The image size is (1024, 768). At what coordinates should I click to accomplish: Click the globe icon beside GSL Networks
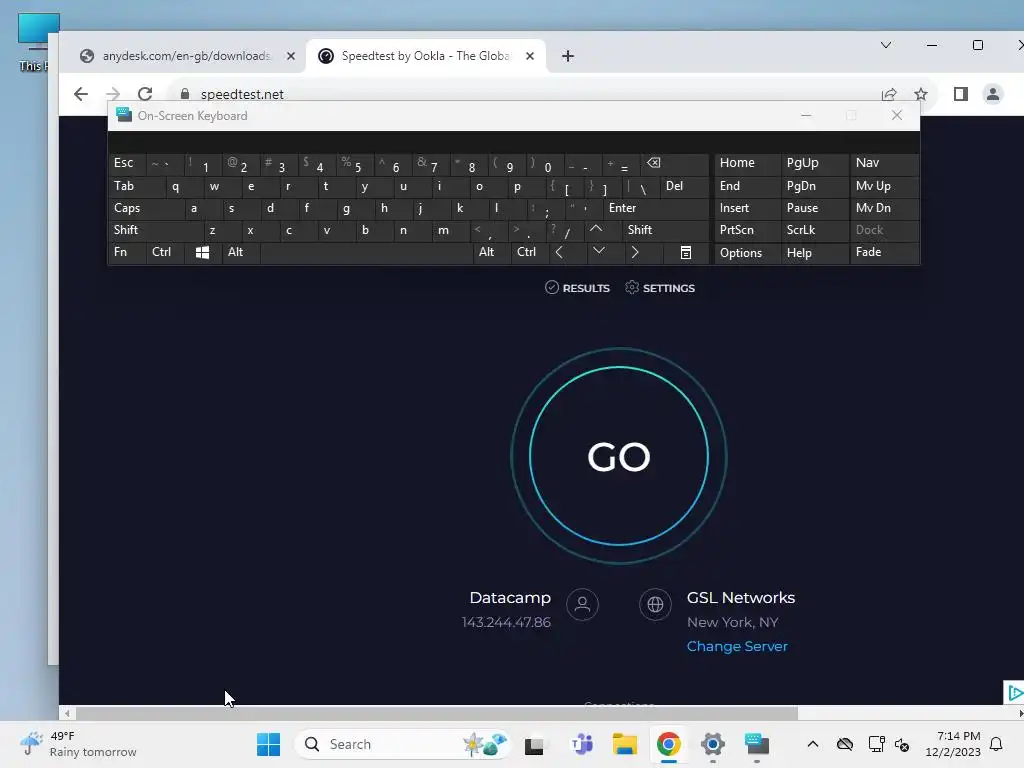pyautogui.click(x=655, y=605)
